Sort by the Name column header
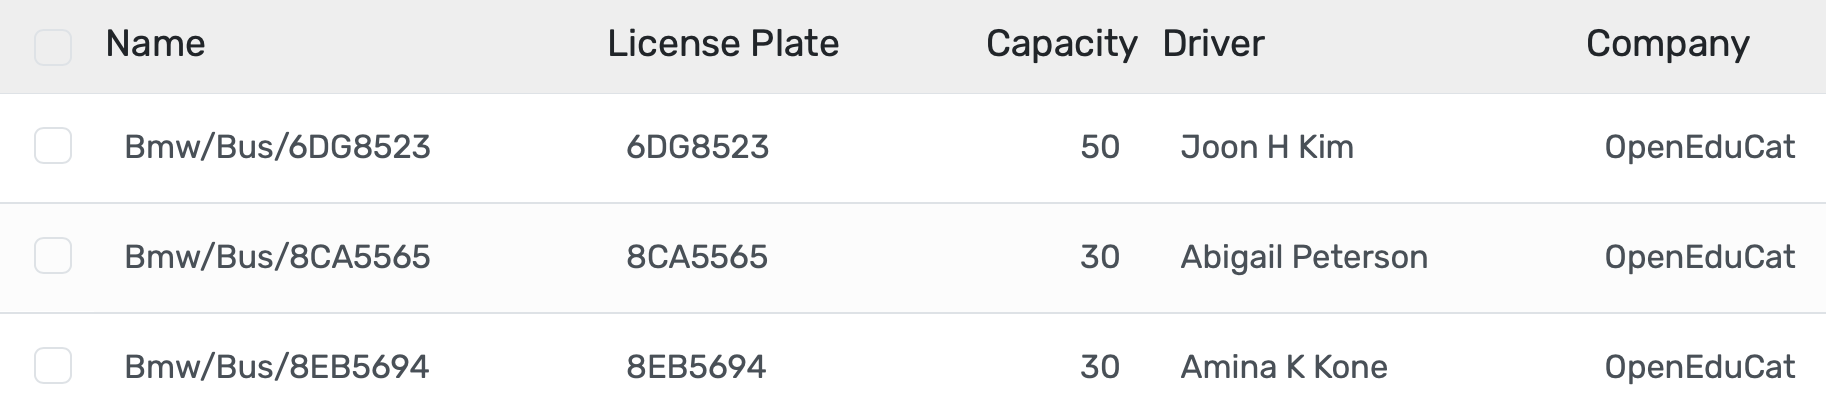1826x418 pixels. (155, 44)
